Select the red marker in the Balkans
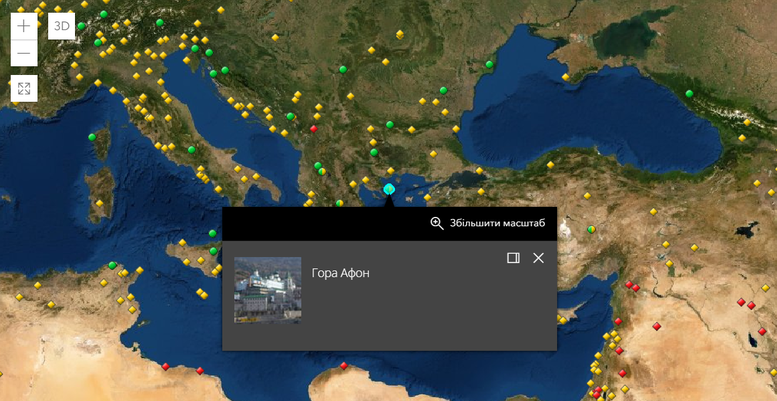The width and height of the screenshot is (777, 401). click(314, 128)
